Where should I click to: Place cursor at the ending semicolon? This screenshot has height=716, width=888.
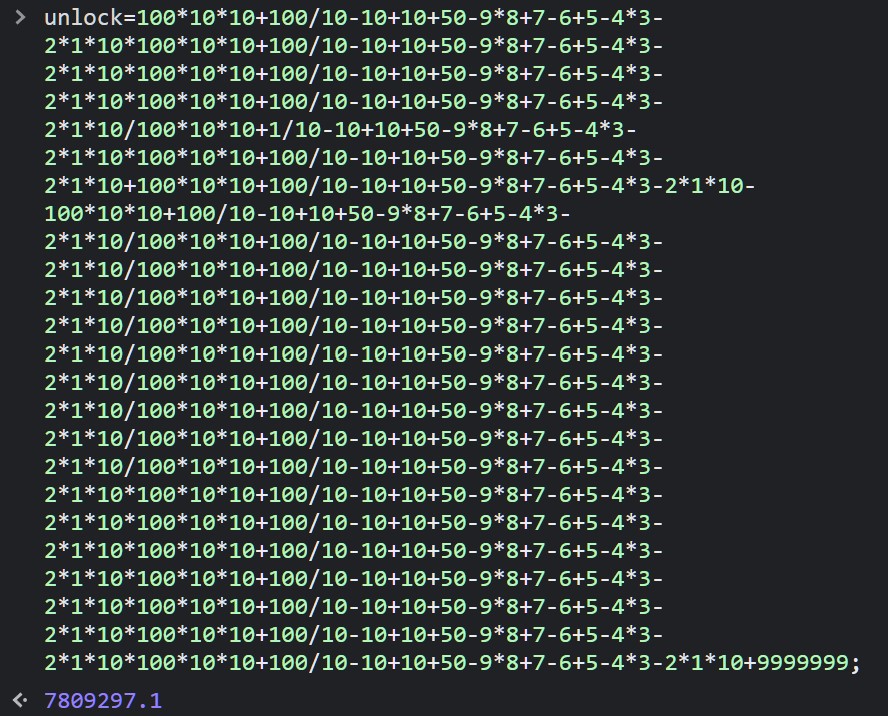coord(855,663)
